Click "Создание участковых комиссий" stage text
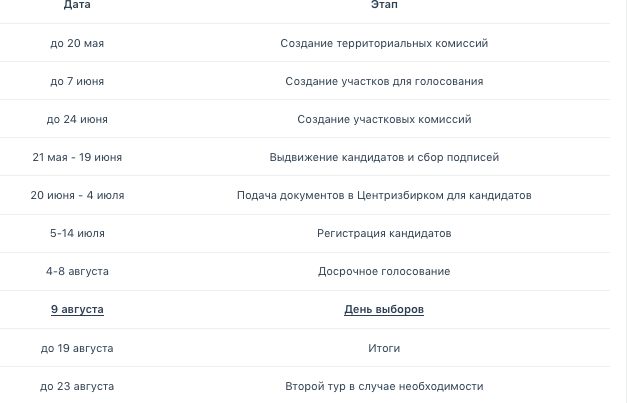This screenshot has height=403, width=627. click(x=384, y=120)
